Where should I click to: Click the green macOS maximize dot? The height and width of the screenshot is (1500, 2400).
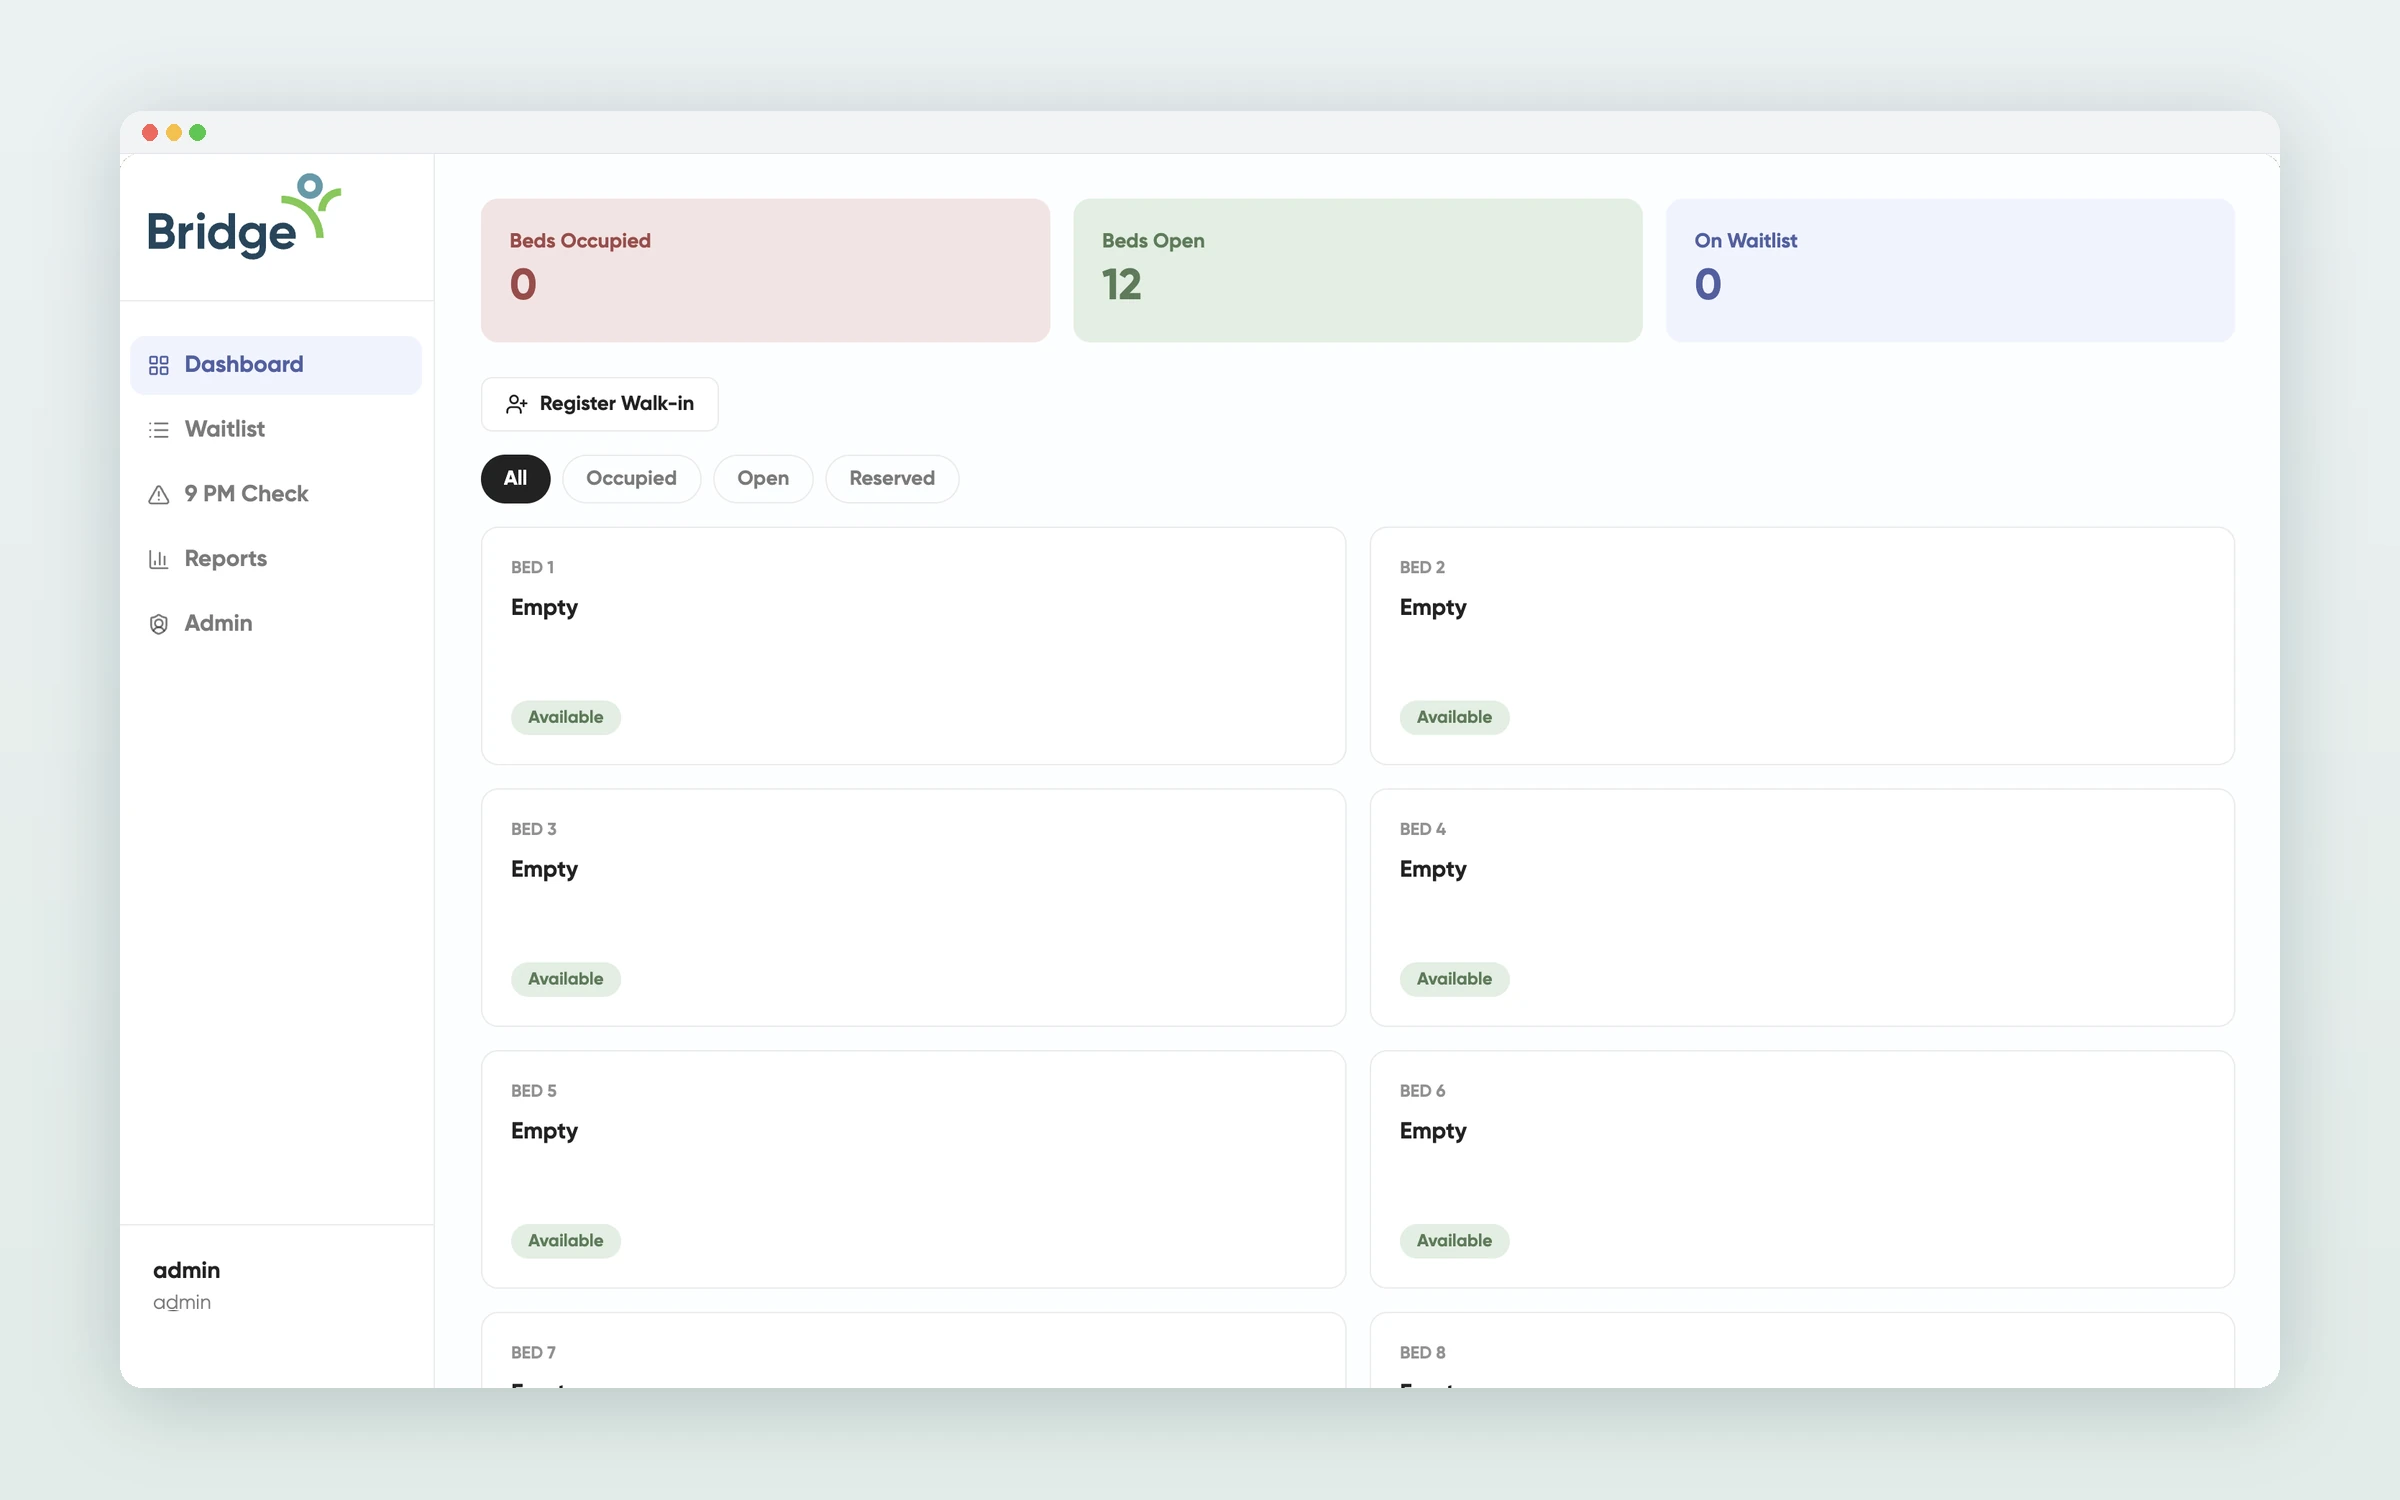click(198, 133)
